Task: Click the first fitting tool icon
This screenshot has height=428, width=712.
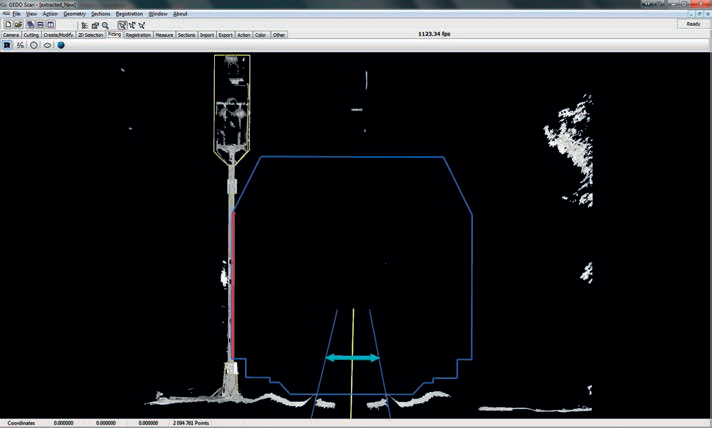Action: [x=7, y=45]
